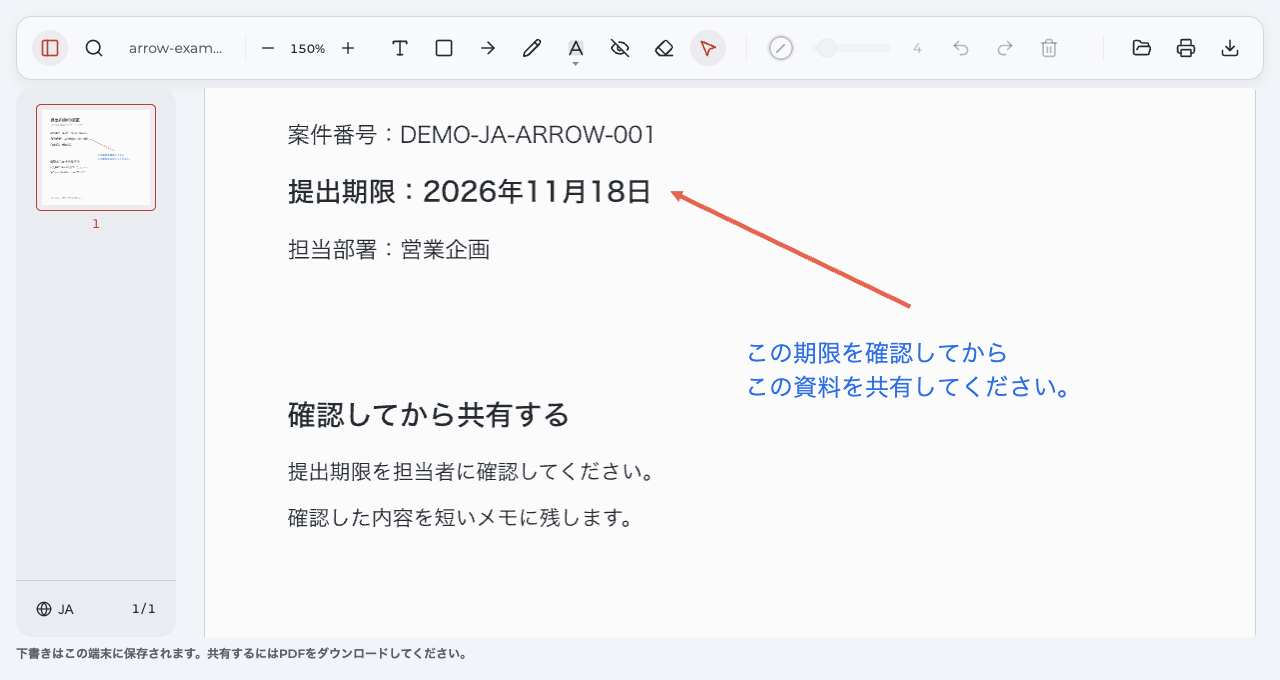Click heading '提出期限：2026年11月18日'
Image resolution: width=1280 pixels, height=680 pixels.
pos(470,191)
